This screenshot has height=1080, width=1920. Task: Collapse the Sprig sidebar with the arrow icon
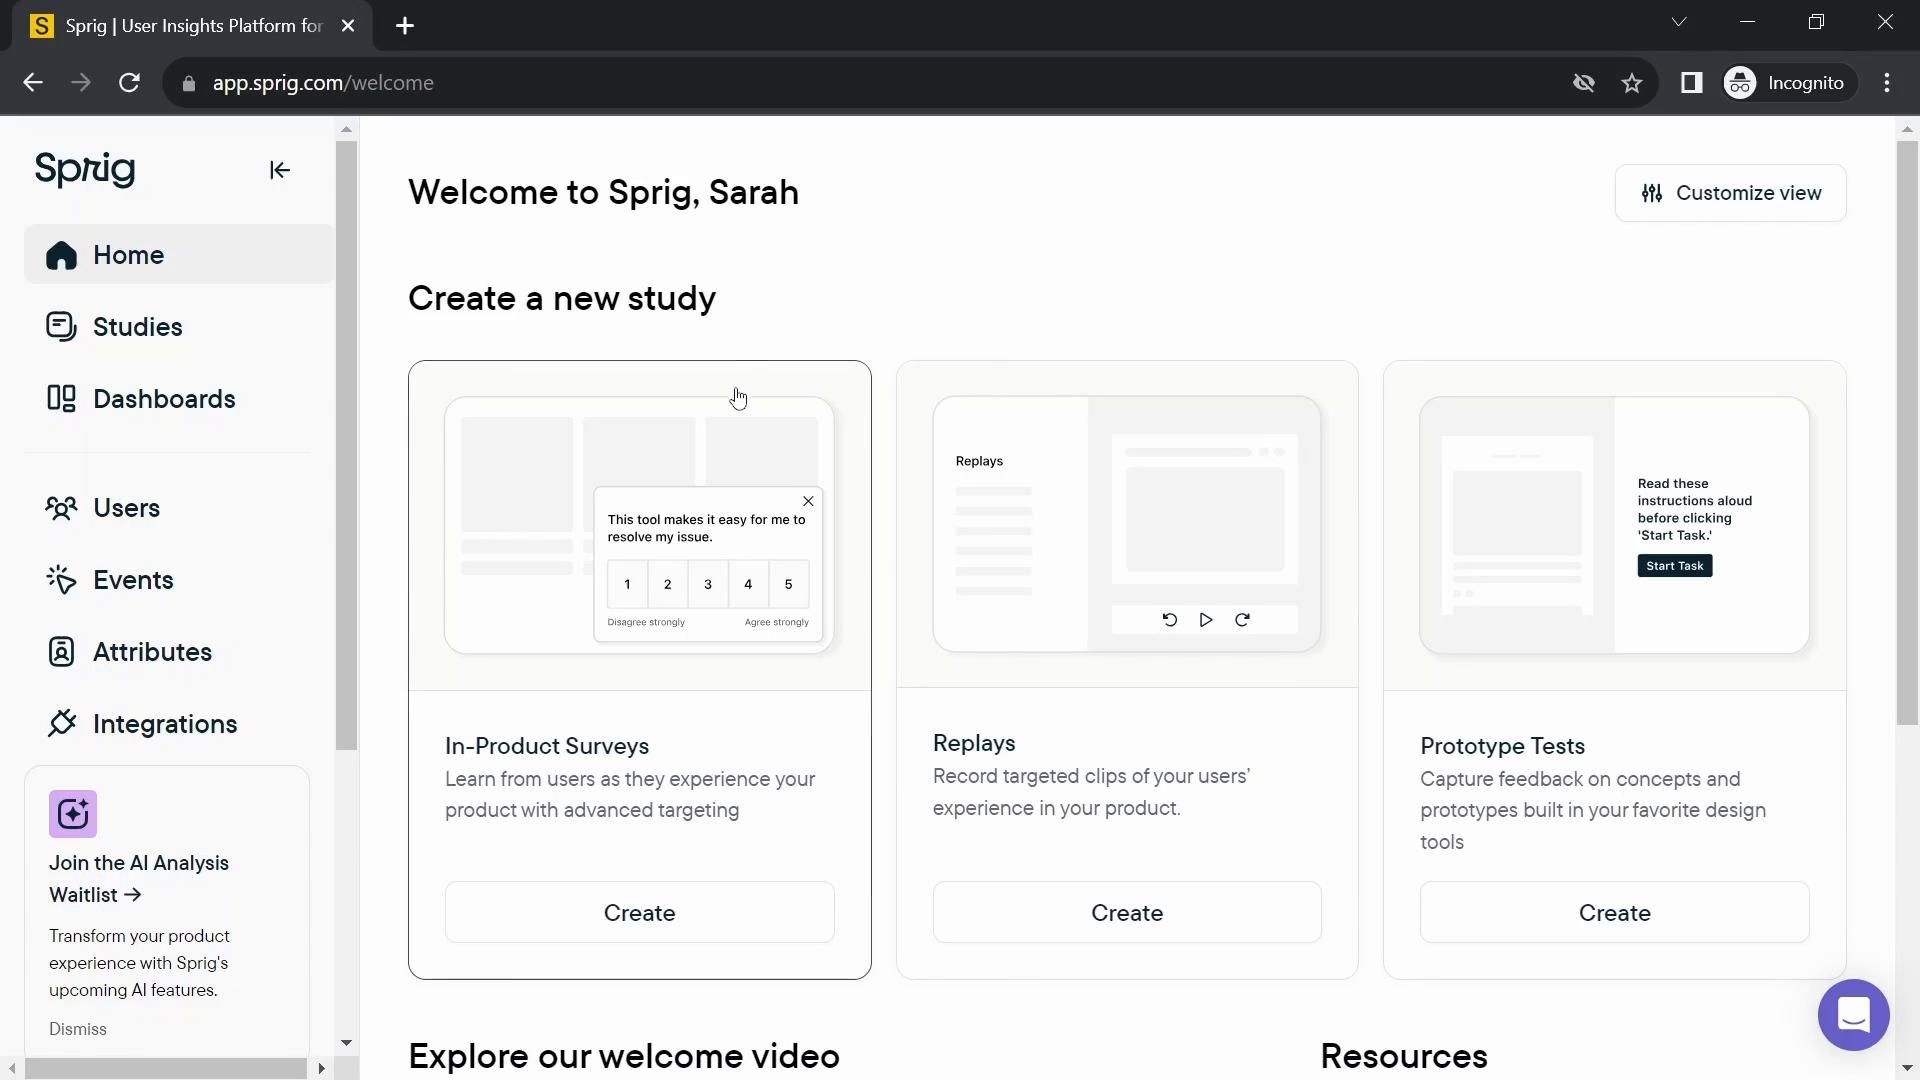click(x=280, y=170)
